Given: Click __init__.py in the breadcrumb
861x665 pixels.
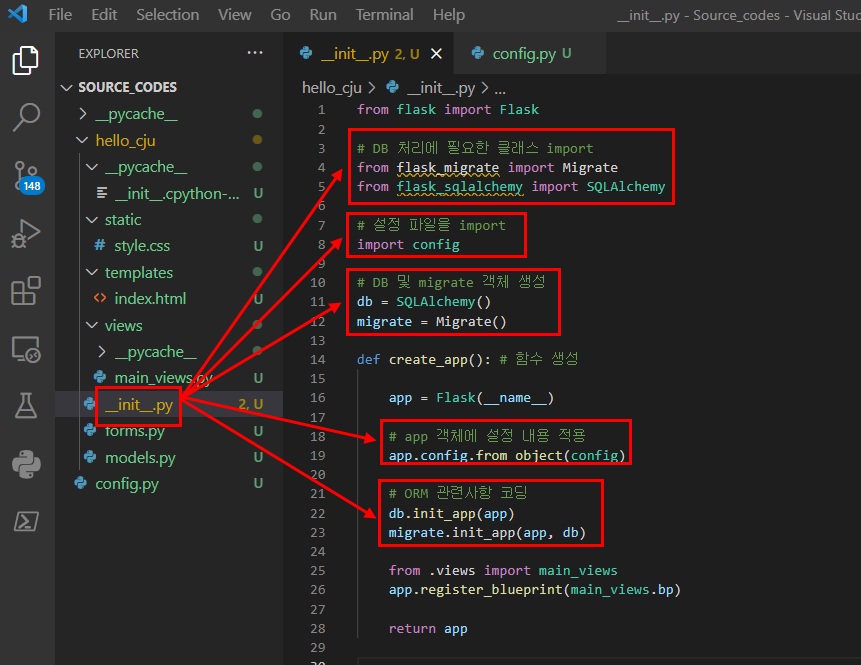Looking at the screenshot, I should point(441,87).
